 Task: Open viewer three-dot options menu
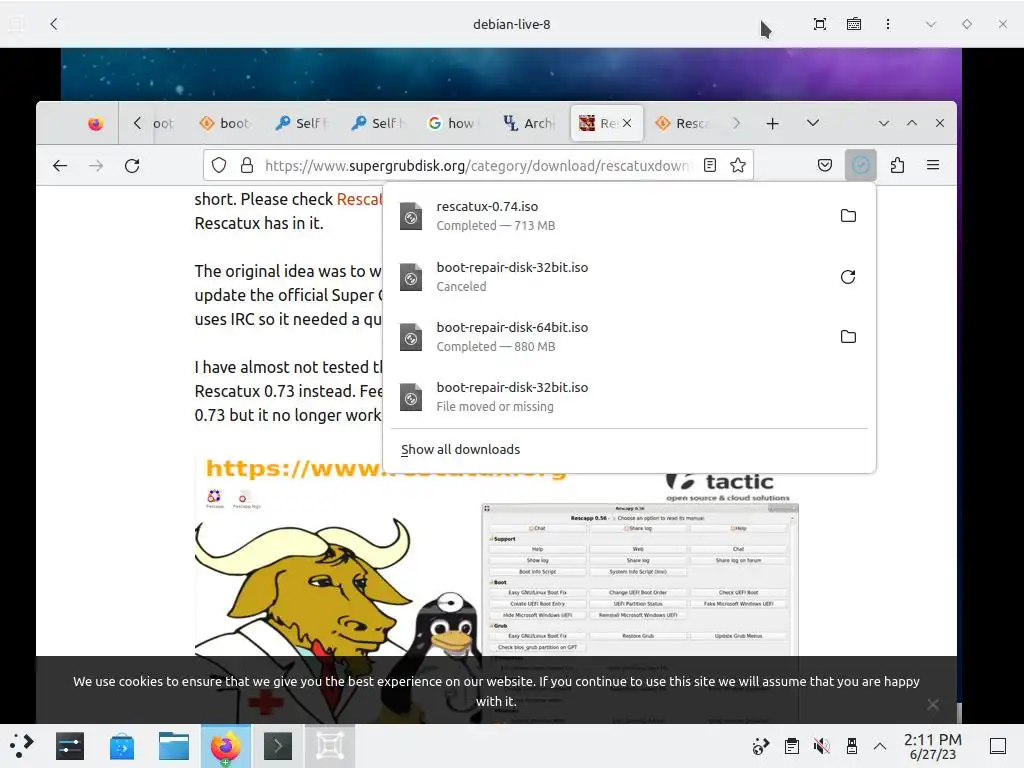coord(888,24)
